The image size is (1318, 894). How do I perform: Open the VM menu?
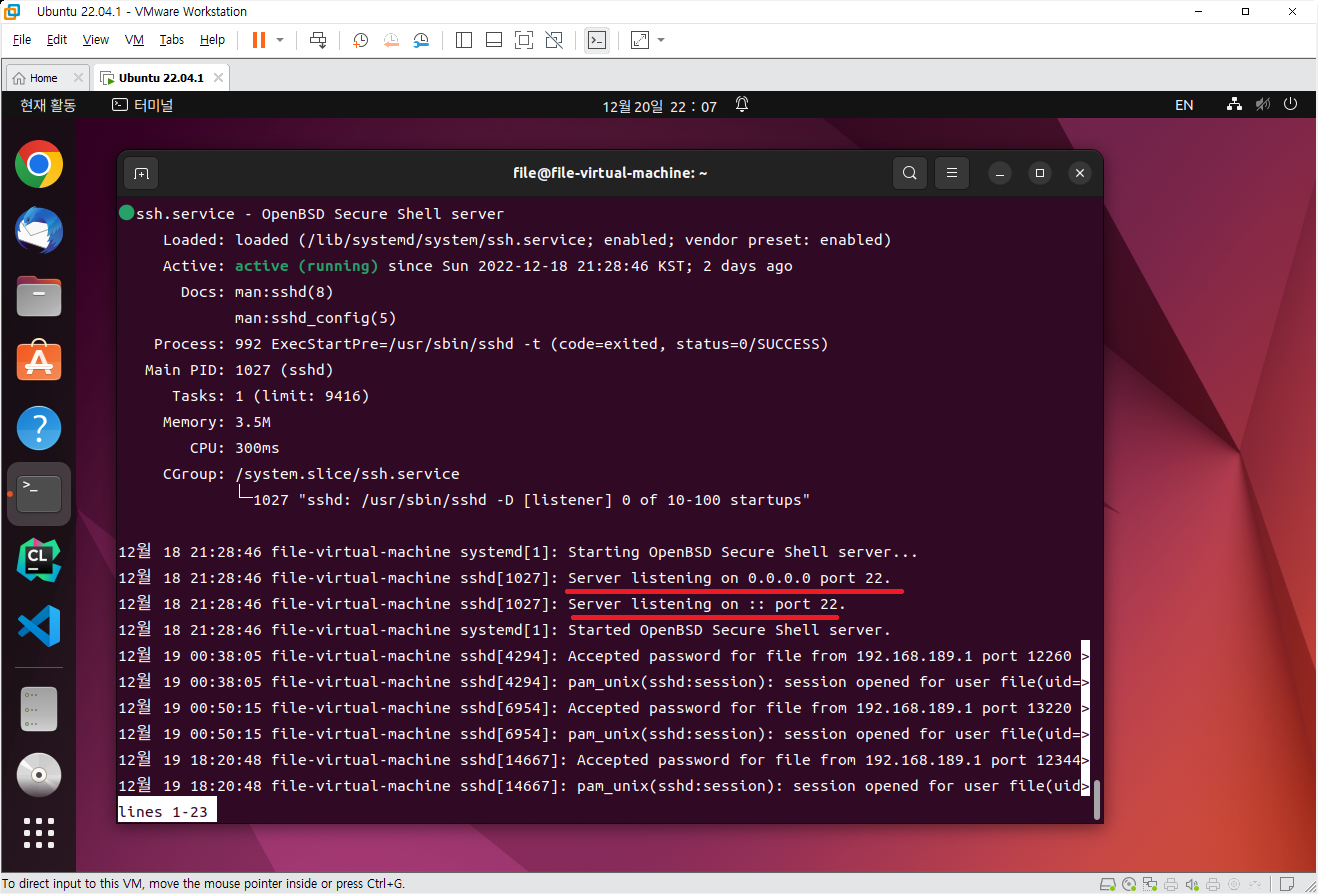coord(135,40)
